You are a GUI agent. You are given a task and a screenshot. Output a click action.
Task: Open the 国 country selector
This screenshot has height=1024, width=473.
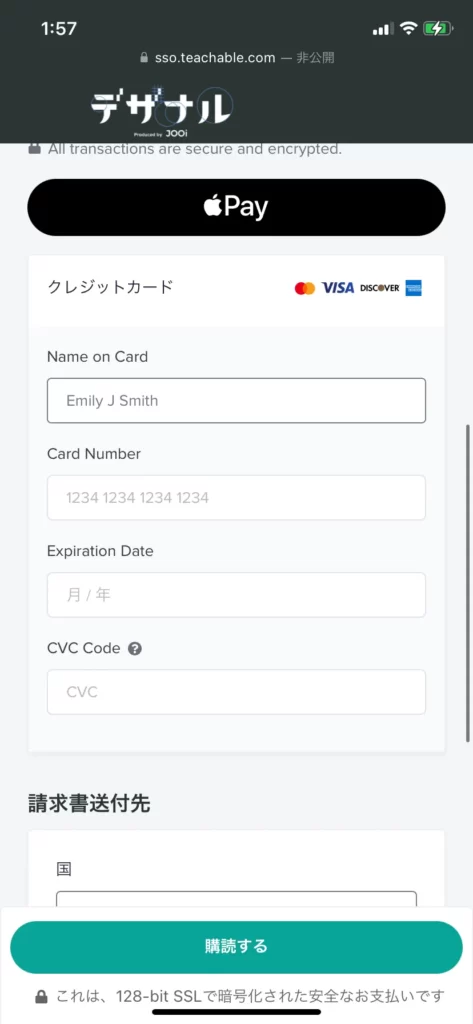pos(236,899)
